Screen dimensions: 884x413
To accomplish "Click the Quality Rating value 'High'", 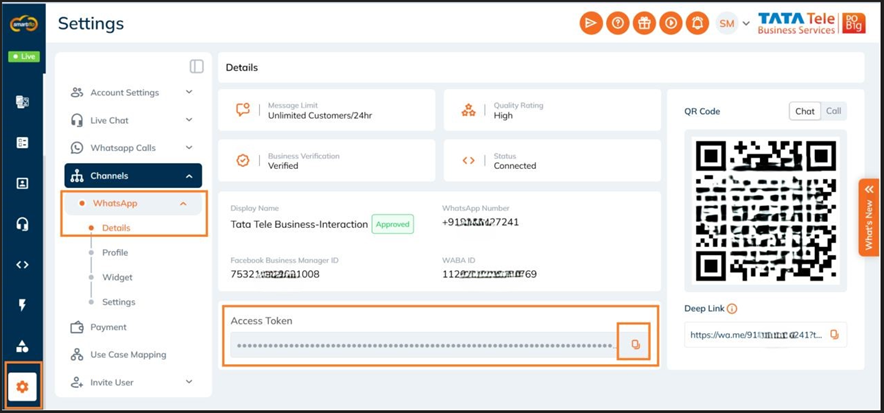I will tap(503, 116).
